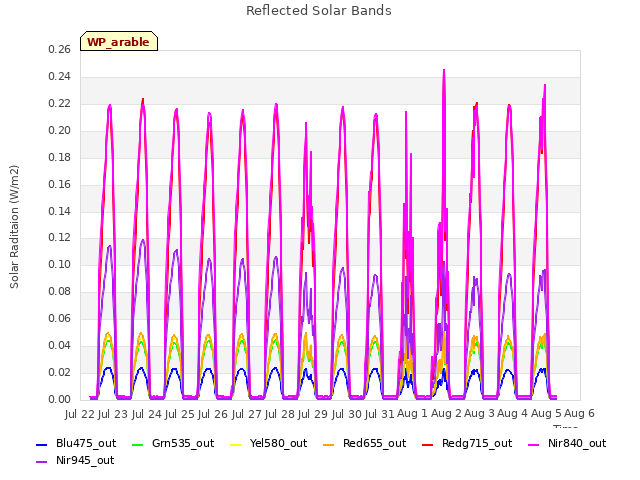
Task: Click the Jul 29 x-axis date label
Action: click(313, 414)
